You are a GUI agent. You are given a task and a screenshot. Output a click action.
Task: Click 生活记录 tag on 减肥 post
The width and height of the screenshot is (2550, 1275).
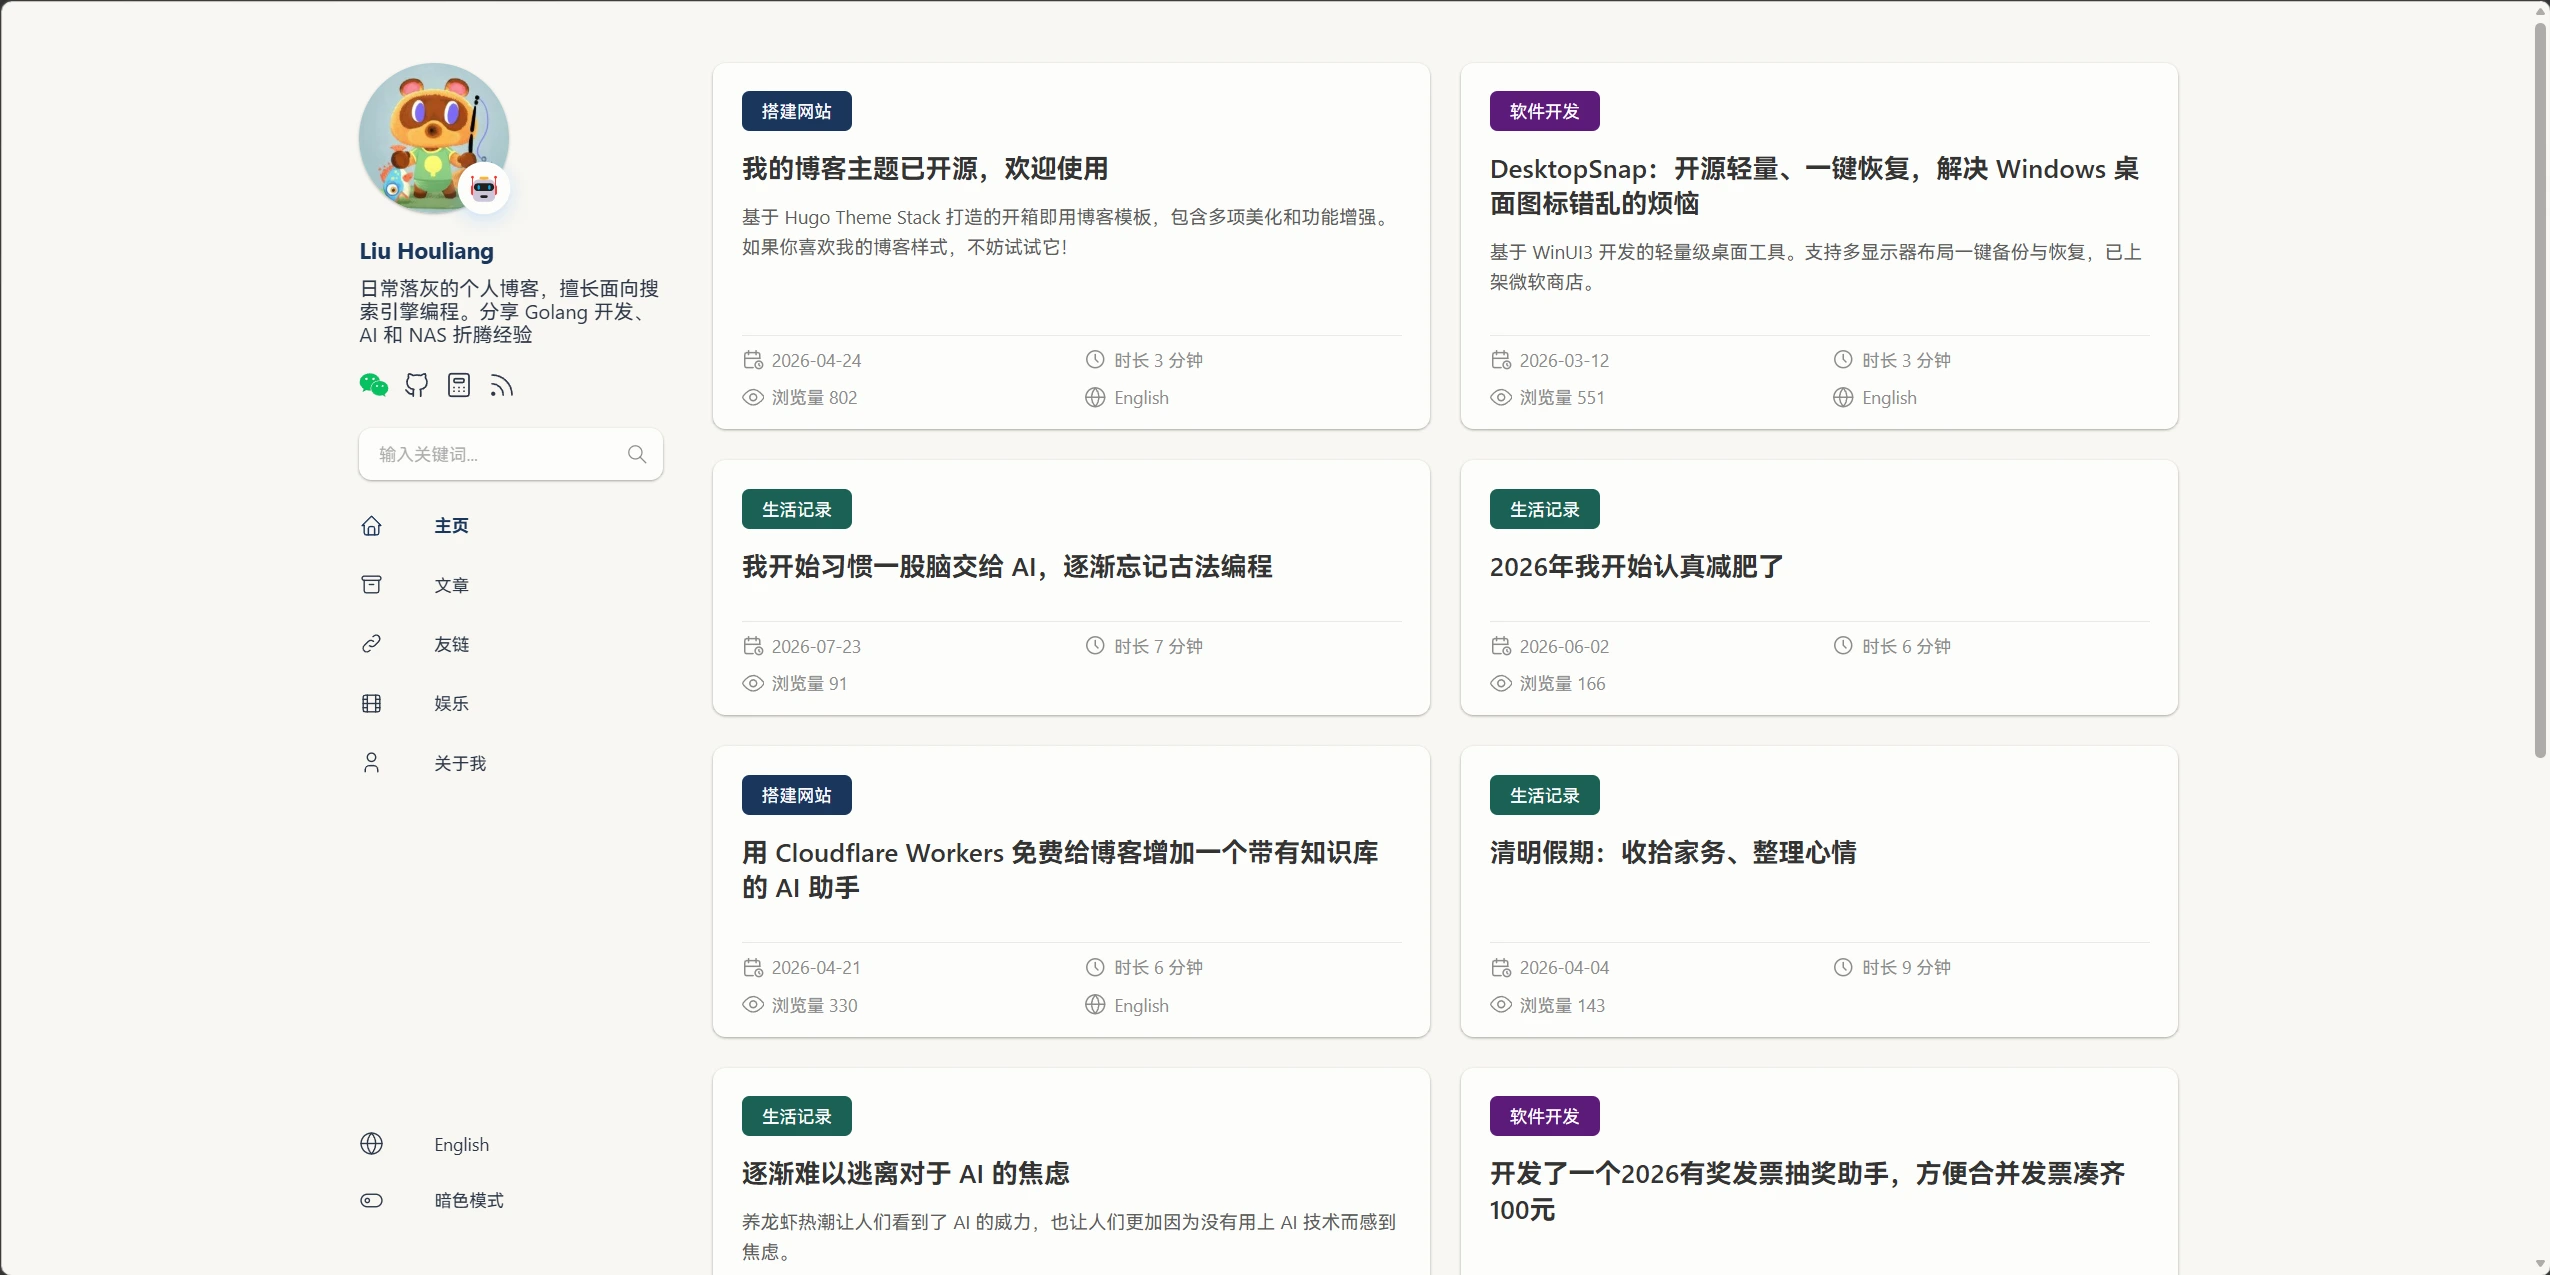click(x=1544, y=509)
